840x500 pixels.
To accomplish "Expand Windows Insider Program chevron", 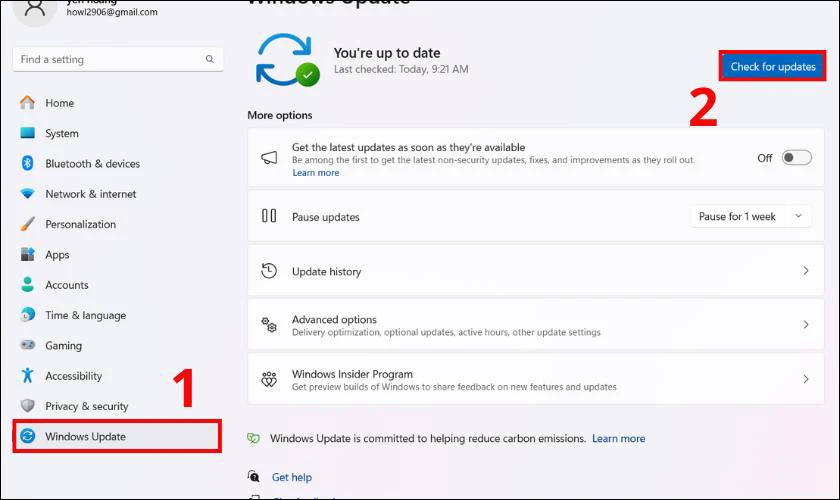I will coord(806,379).
